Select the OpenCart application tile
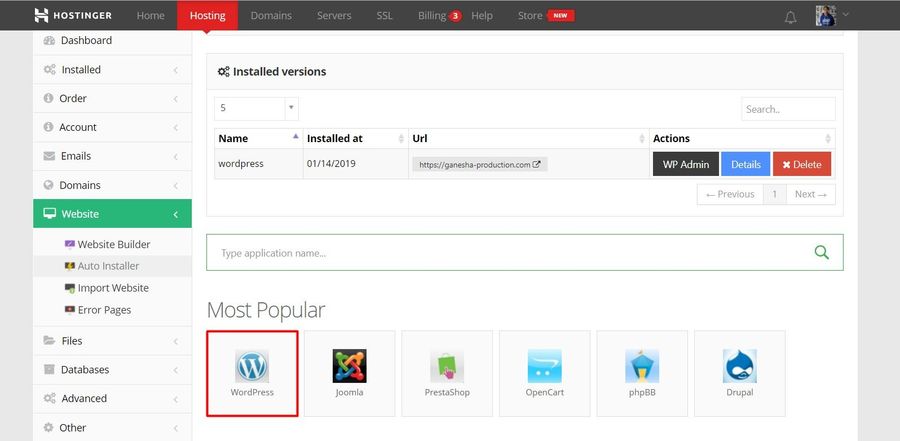Viewport: 900px width, 441px height. click(545, 373)
